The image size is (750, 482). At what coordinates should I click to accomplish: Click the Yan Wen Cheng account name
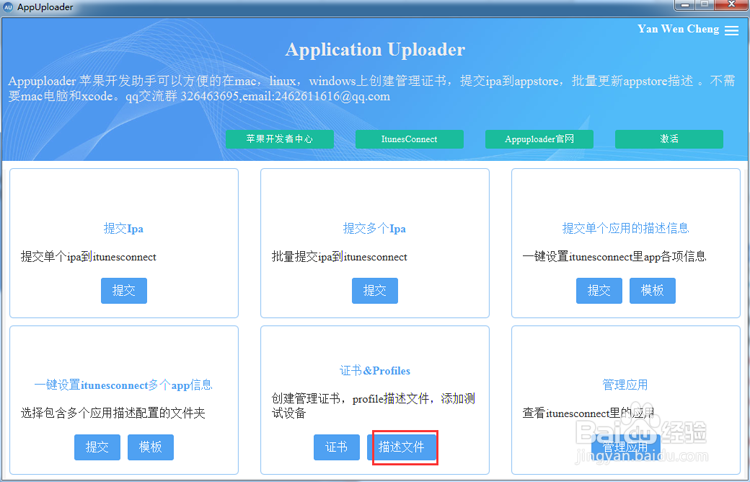click(x=678, y=29)
